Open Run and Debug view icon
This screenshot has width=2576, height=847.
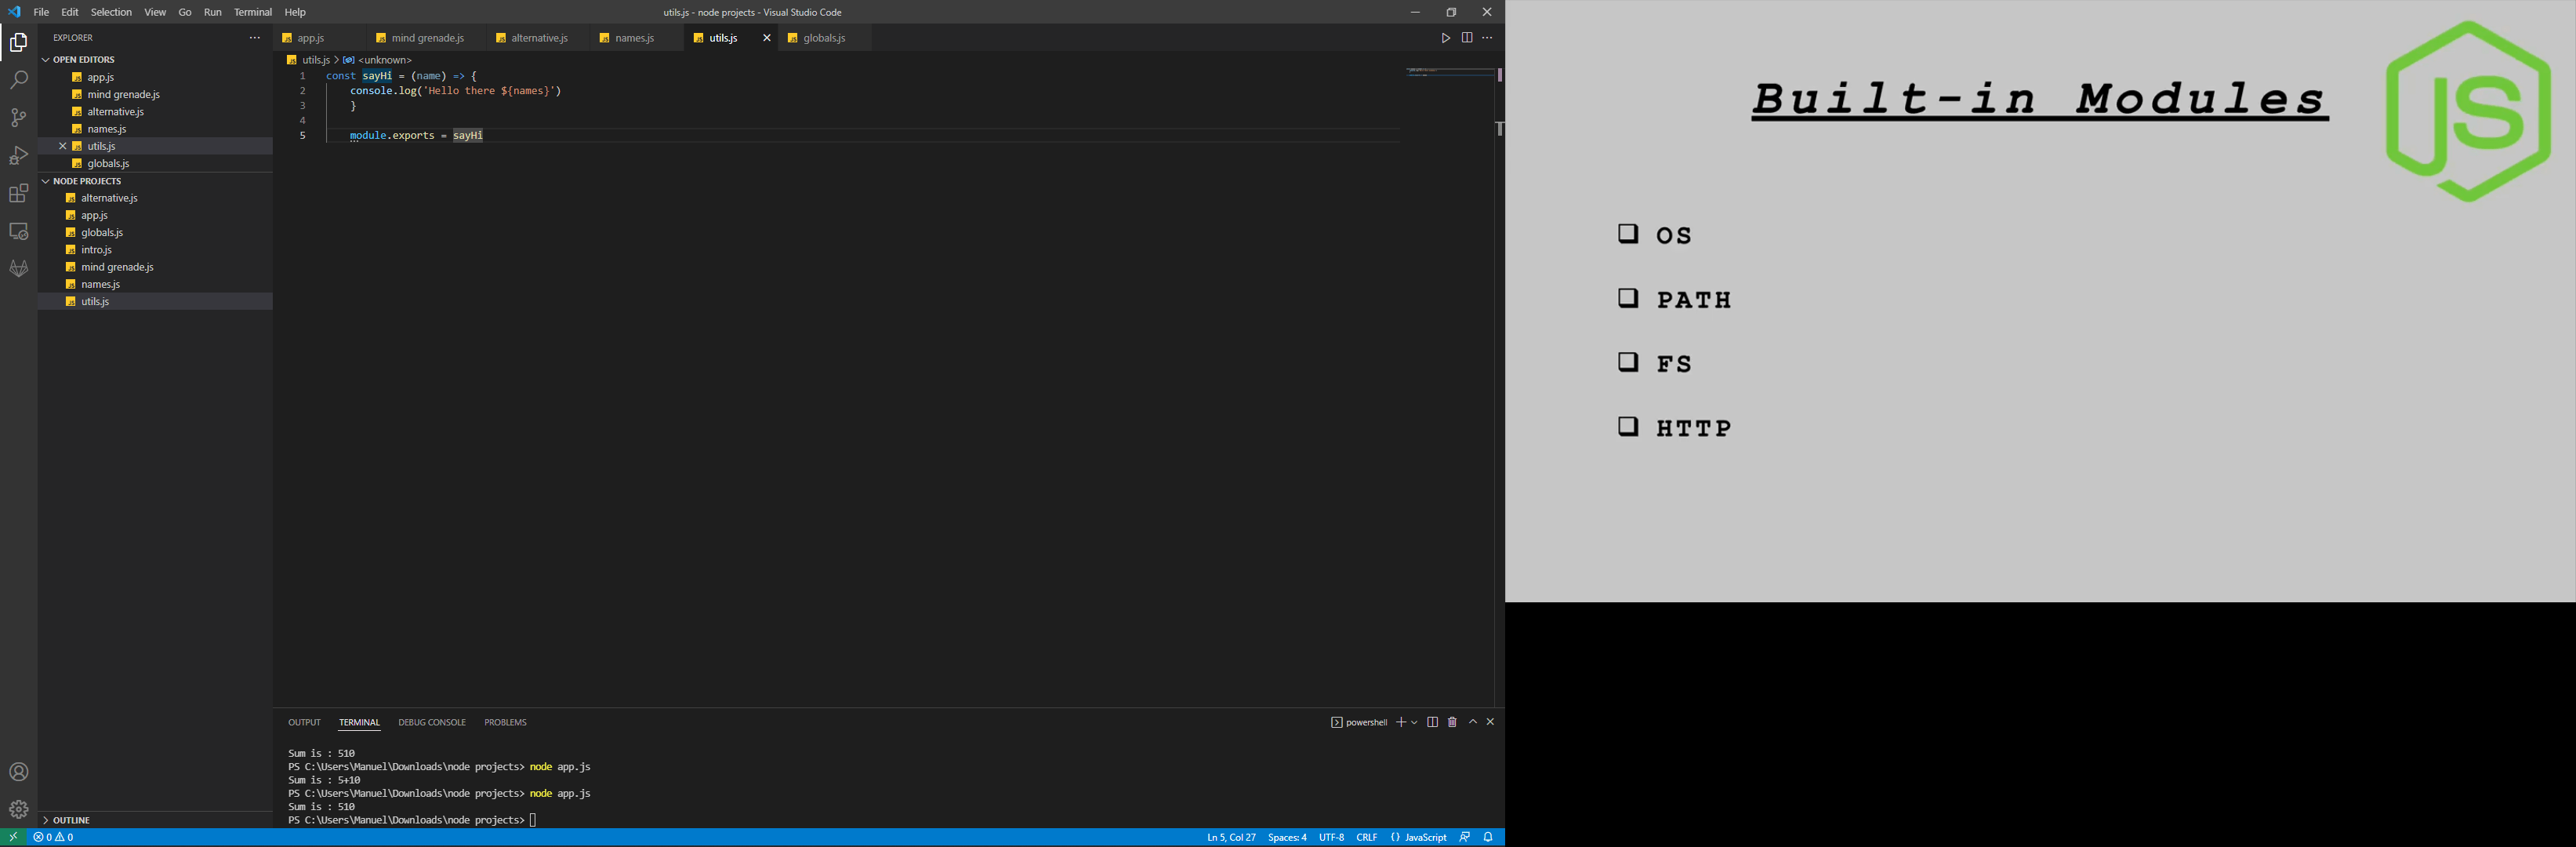(x=19, y=156)
